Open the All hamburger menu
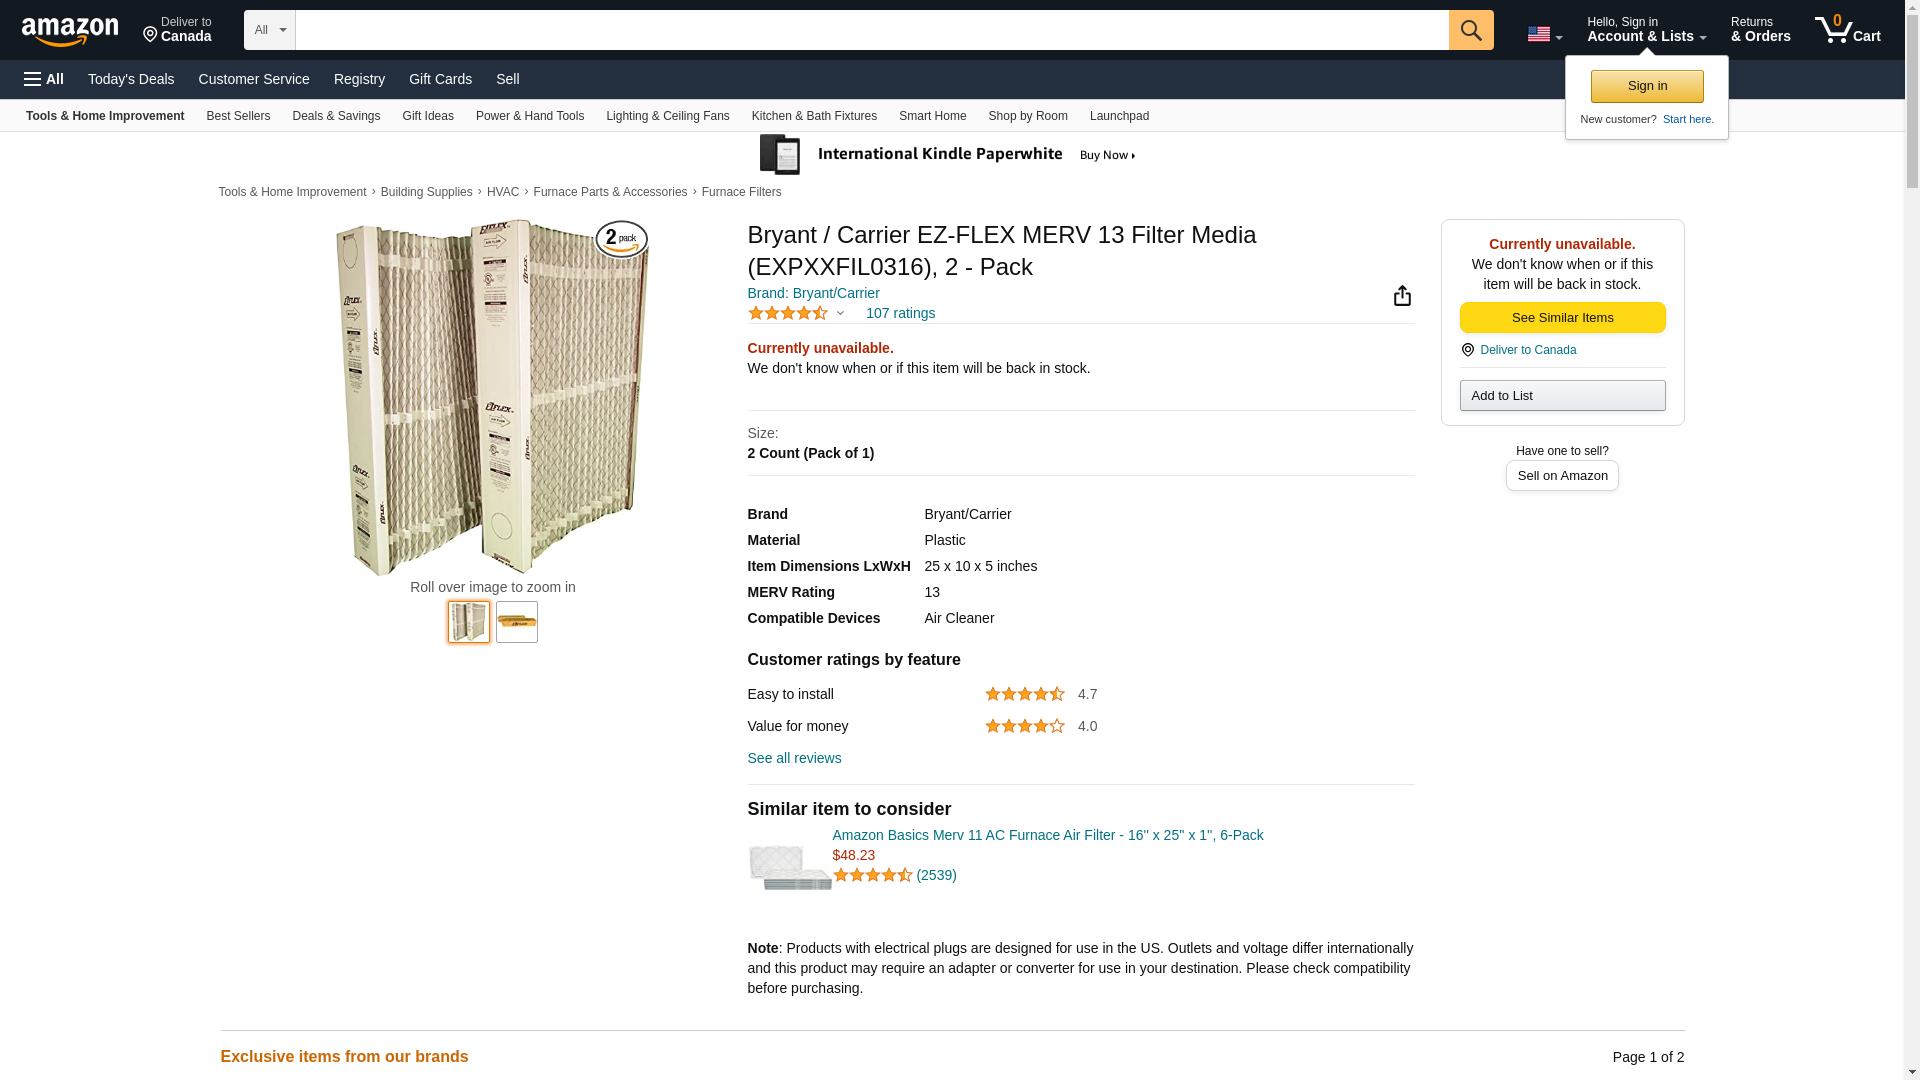This screenshot has height=1080, width=1920. click(44, 79)
